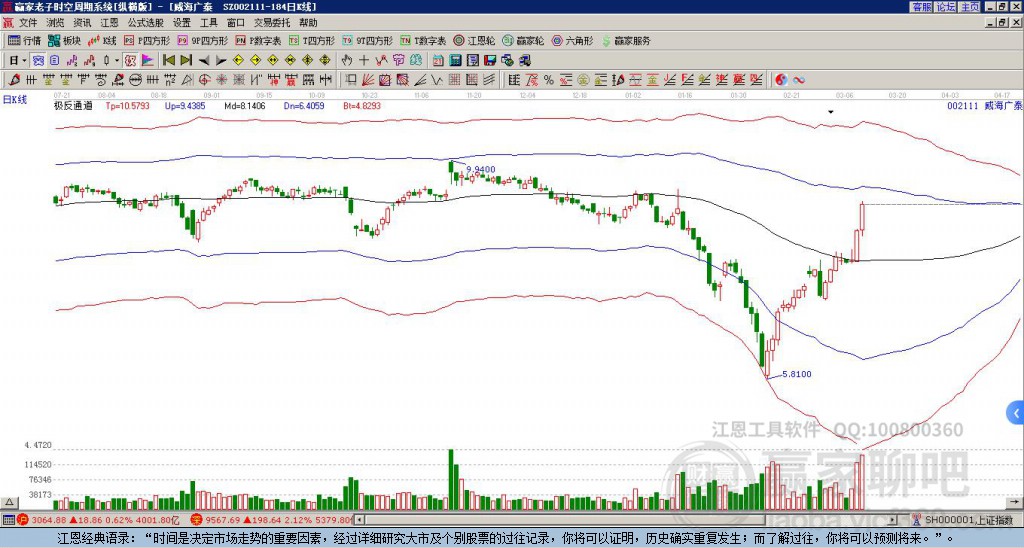Click the 9567.69 index value in status bar
Viewport: 1024px width, 548px height.
(x=222, y=520)
